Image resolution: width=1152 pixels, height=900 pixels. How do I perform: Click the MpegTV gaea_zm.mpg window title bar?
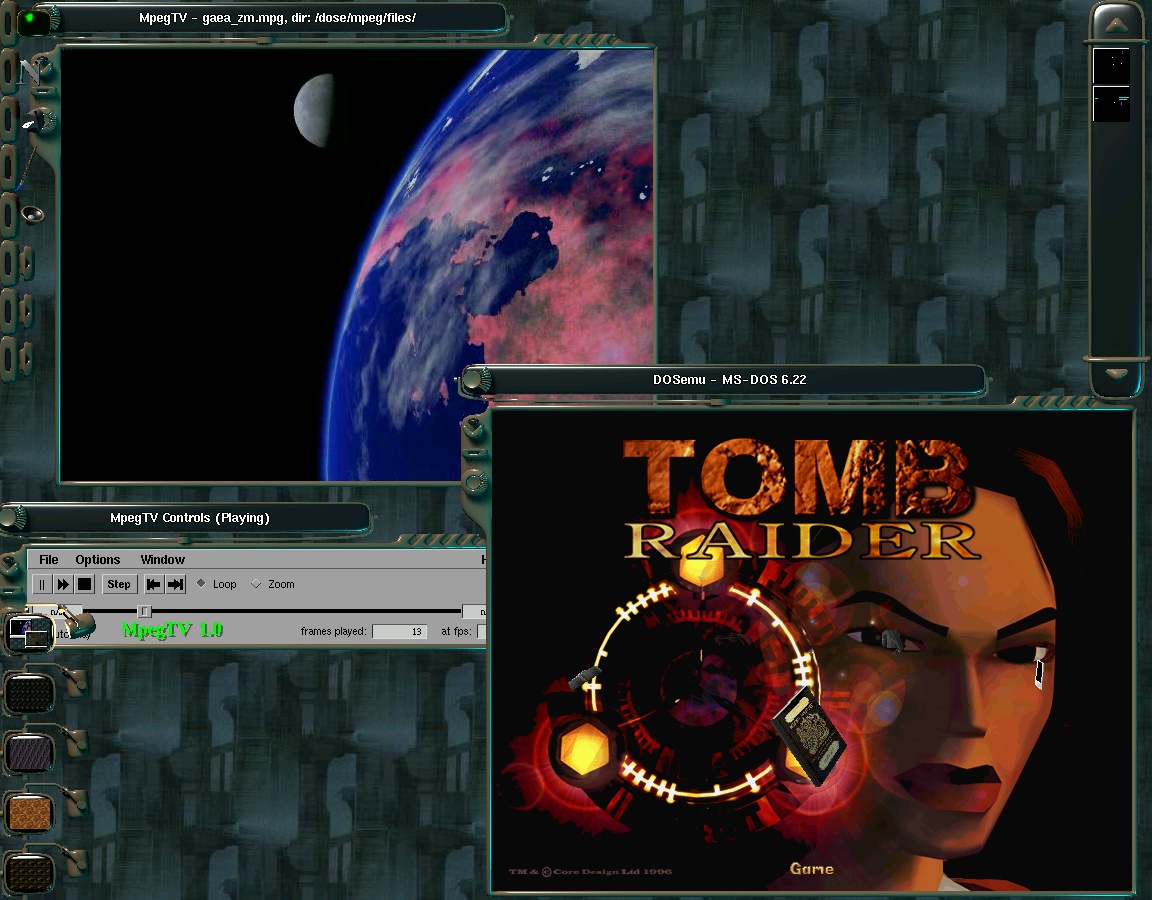278,18
